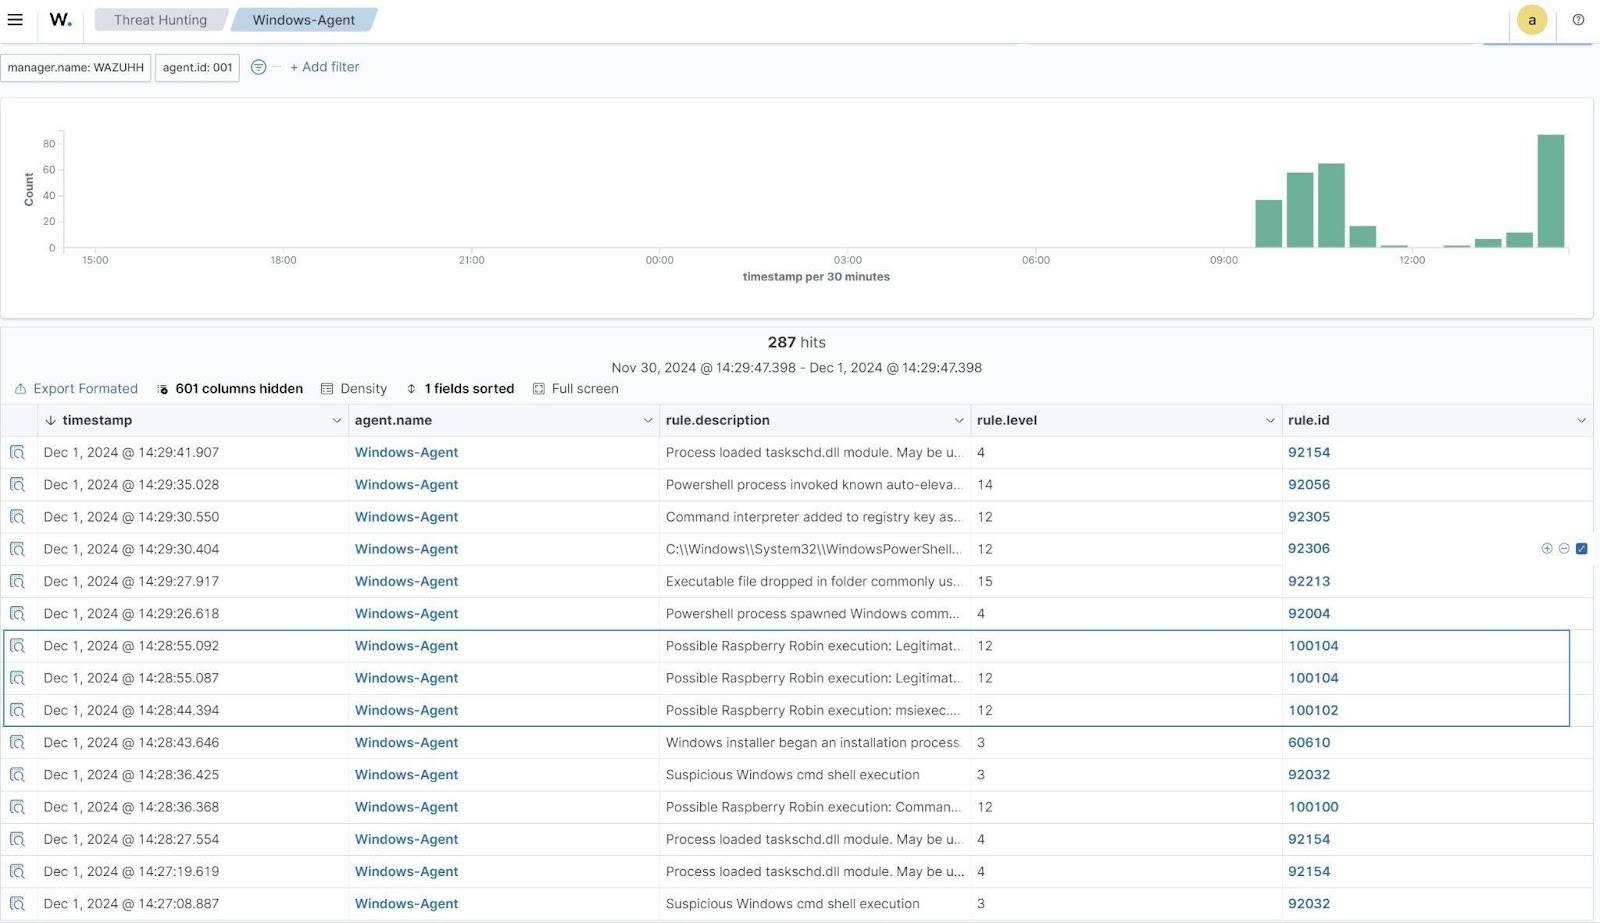The image size is (1600, 923).
Task: Select the Windows-Agent breadcrumb tab
Action: pos(303,20)
